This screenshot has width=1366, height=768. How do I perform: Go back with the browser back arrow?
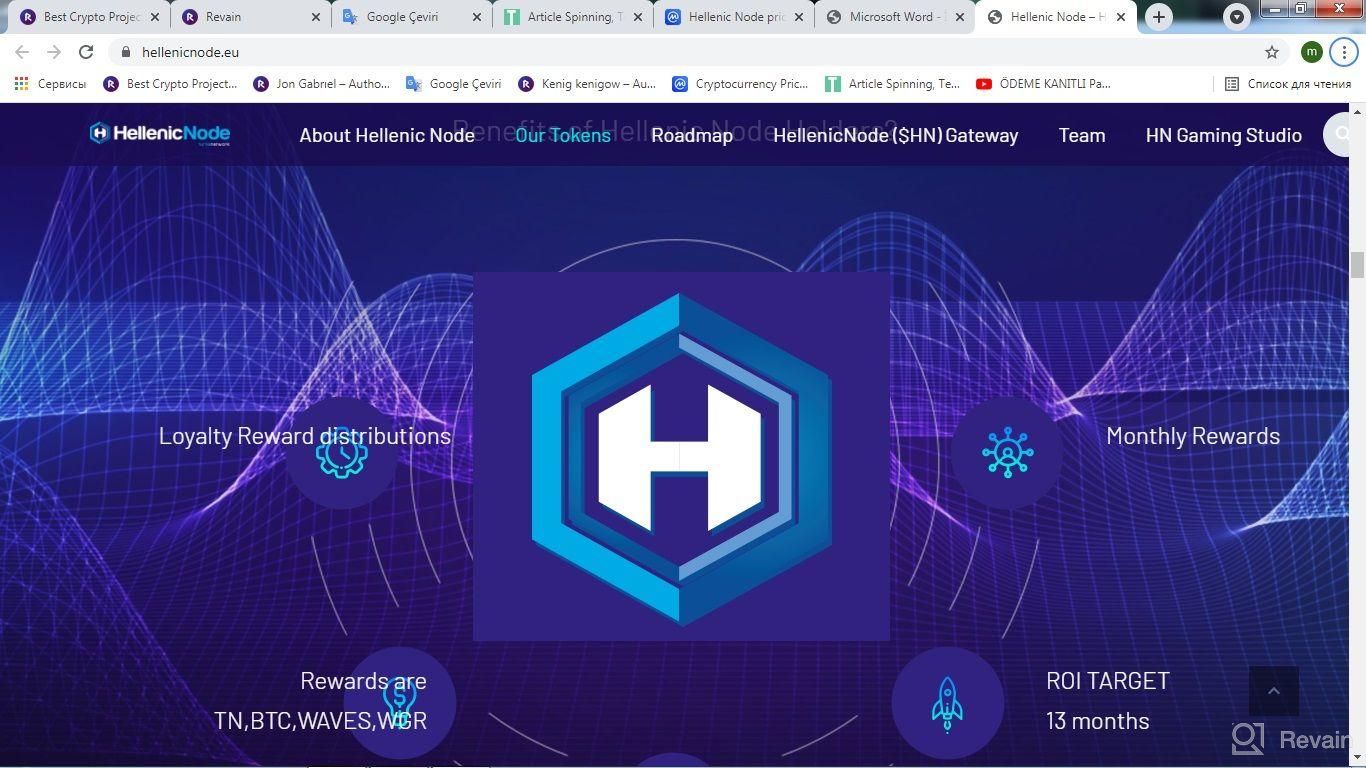pos(22,52)
